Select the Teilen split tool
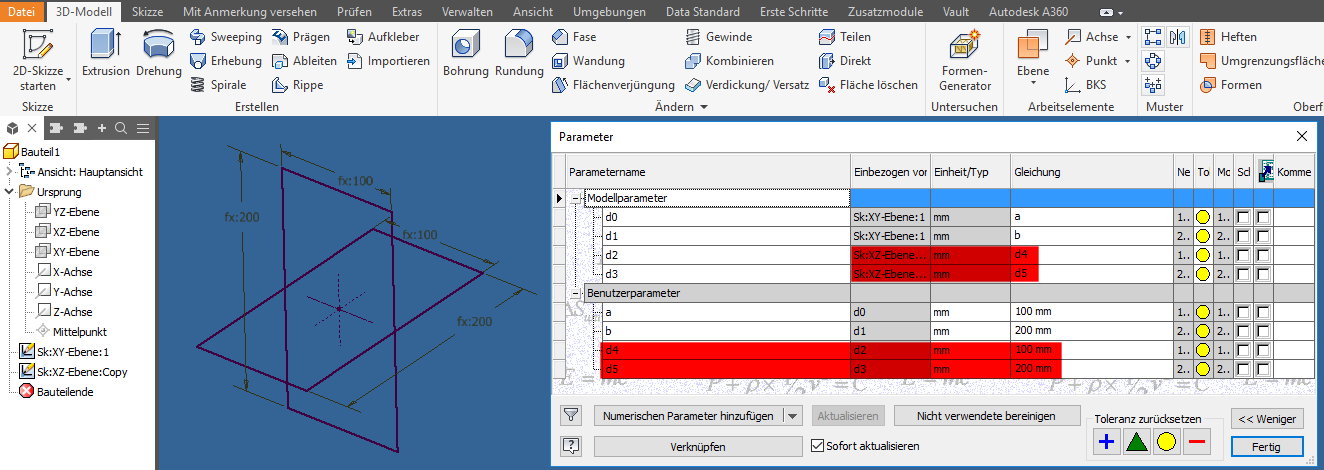The image size is (1324, 470). (x=845, y=37)
